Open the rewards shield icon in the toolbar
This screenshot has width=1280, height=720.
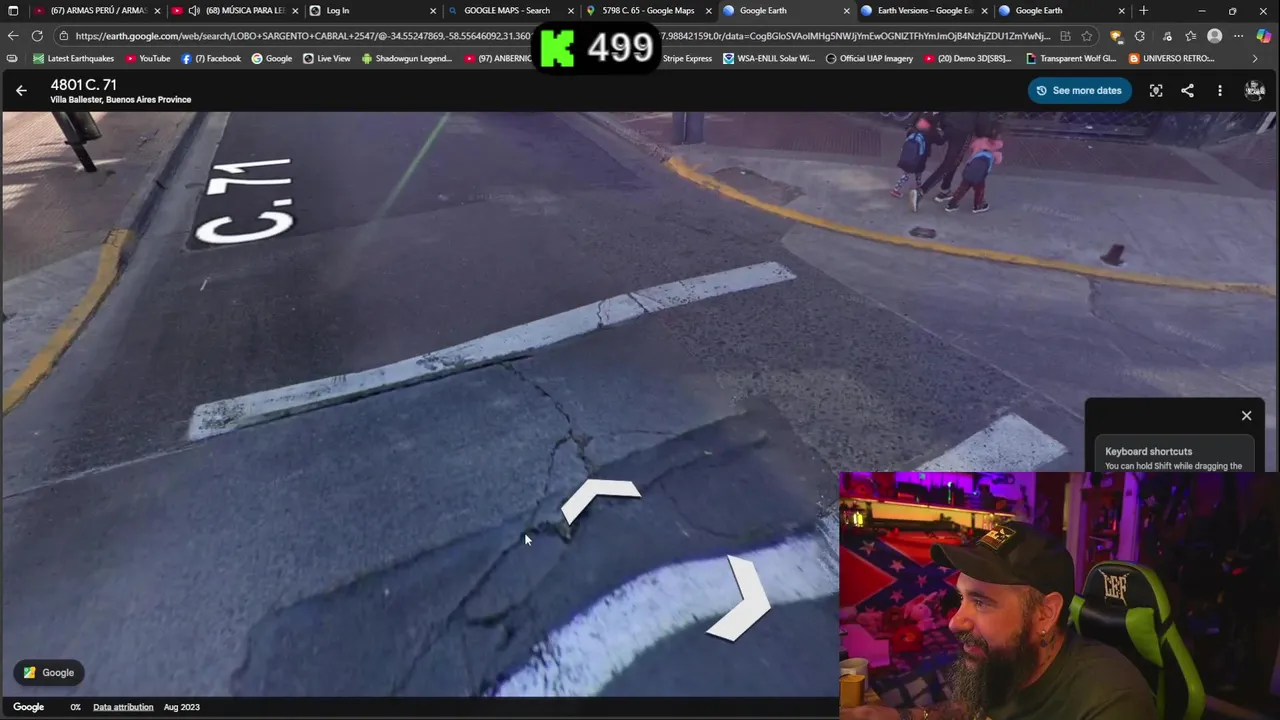[1116, 36]
